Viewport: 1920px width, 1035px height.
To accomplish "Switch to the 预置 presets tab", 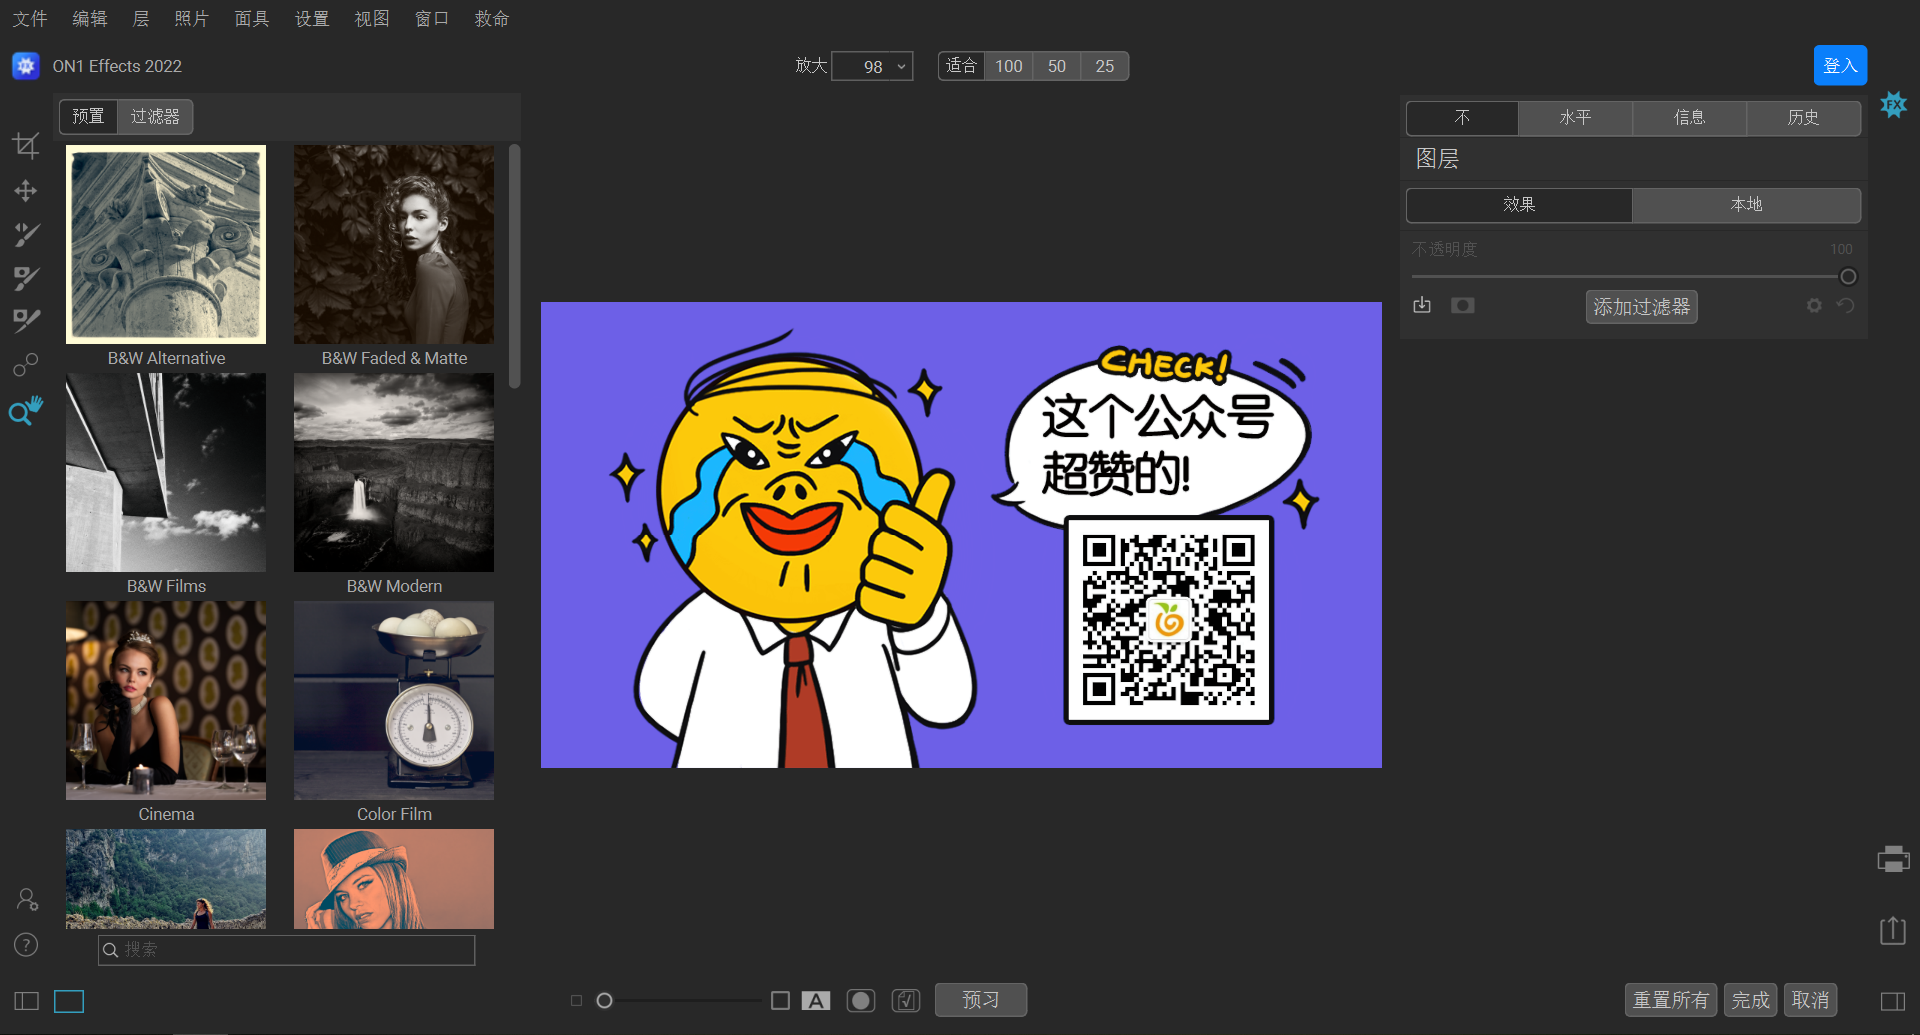I will pos(88,117).
